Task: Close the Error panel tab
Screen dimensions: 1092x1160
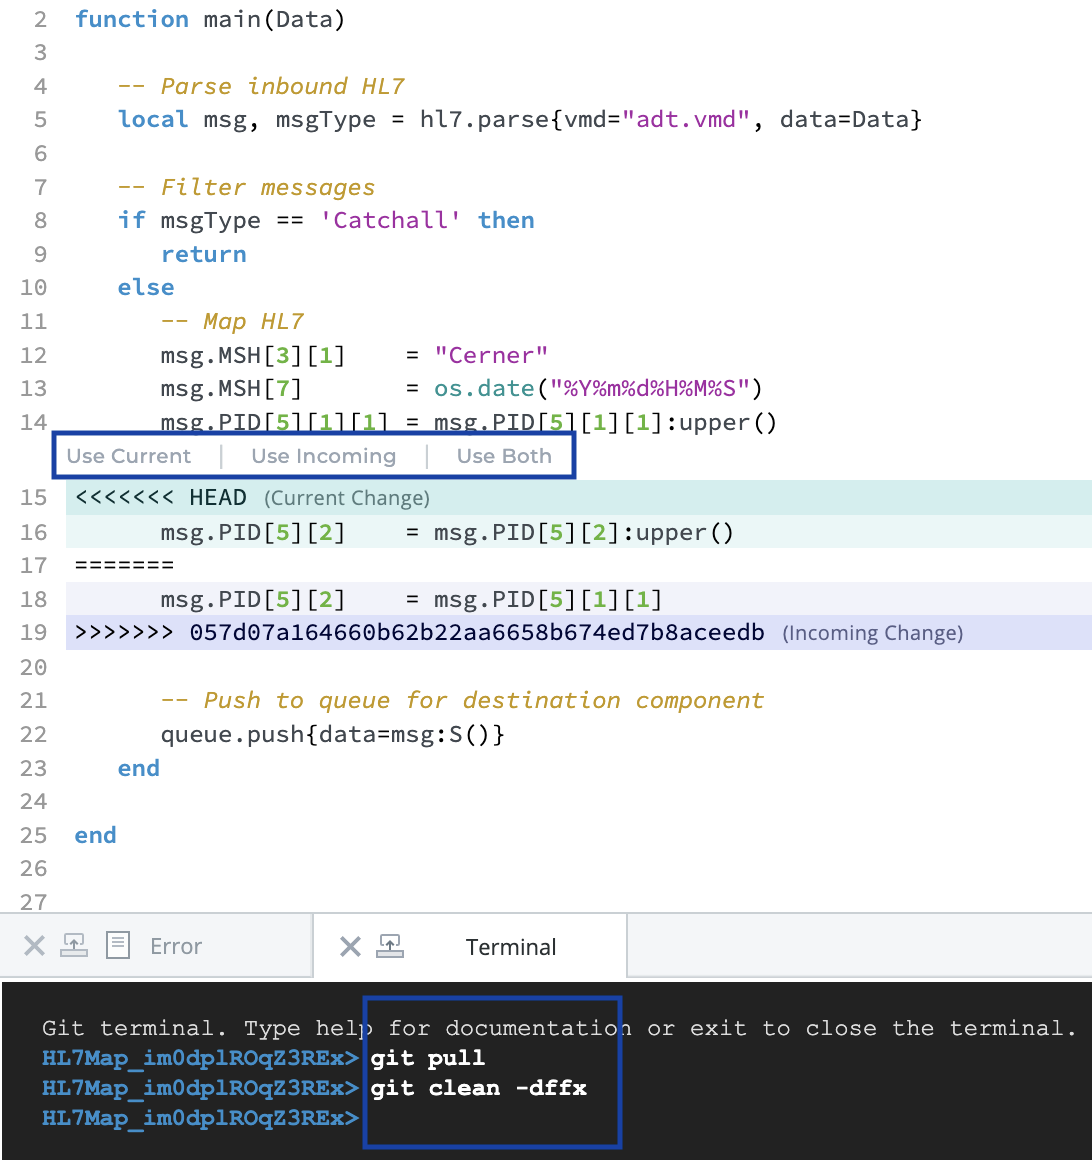Action: click(x=34, y=946)
